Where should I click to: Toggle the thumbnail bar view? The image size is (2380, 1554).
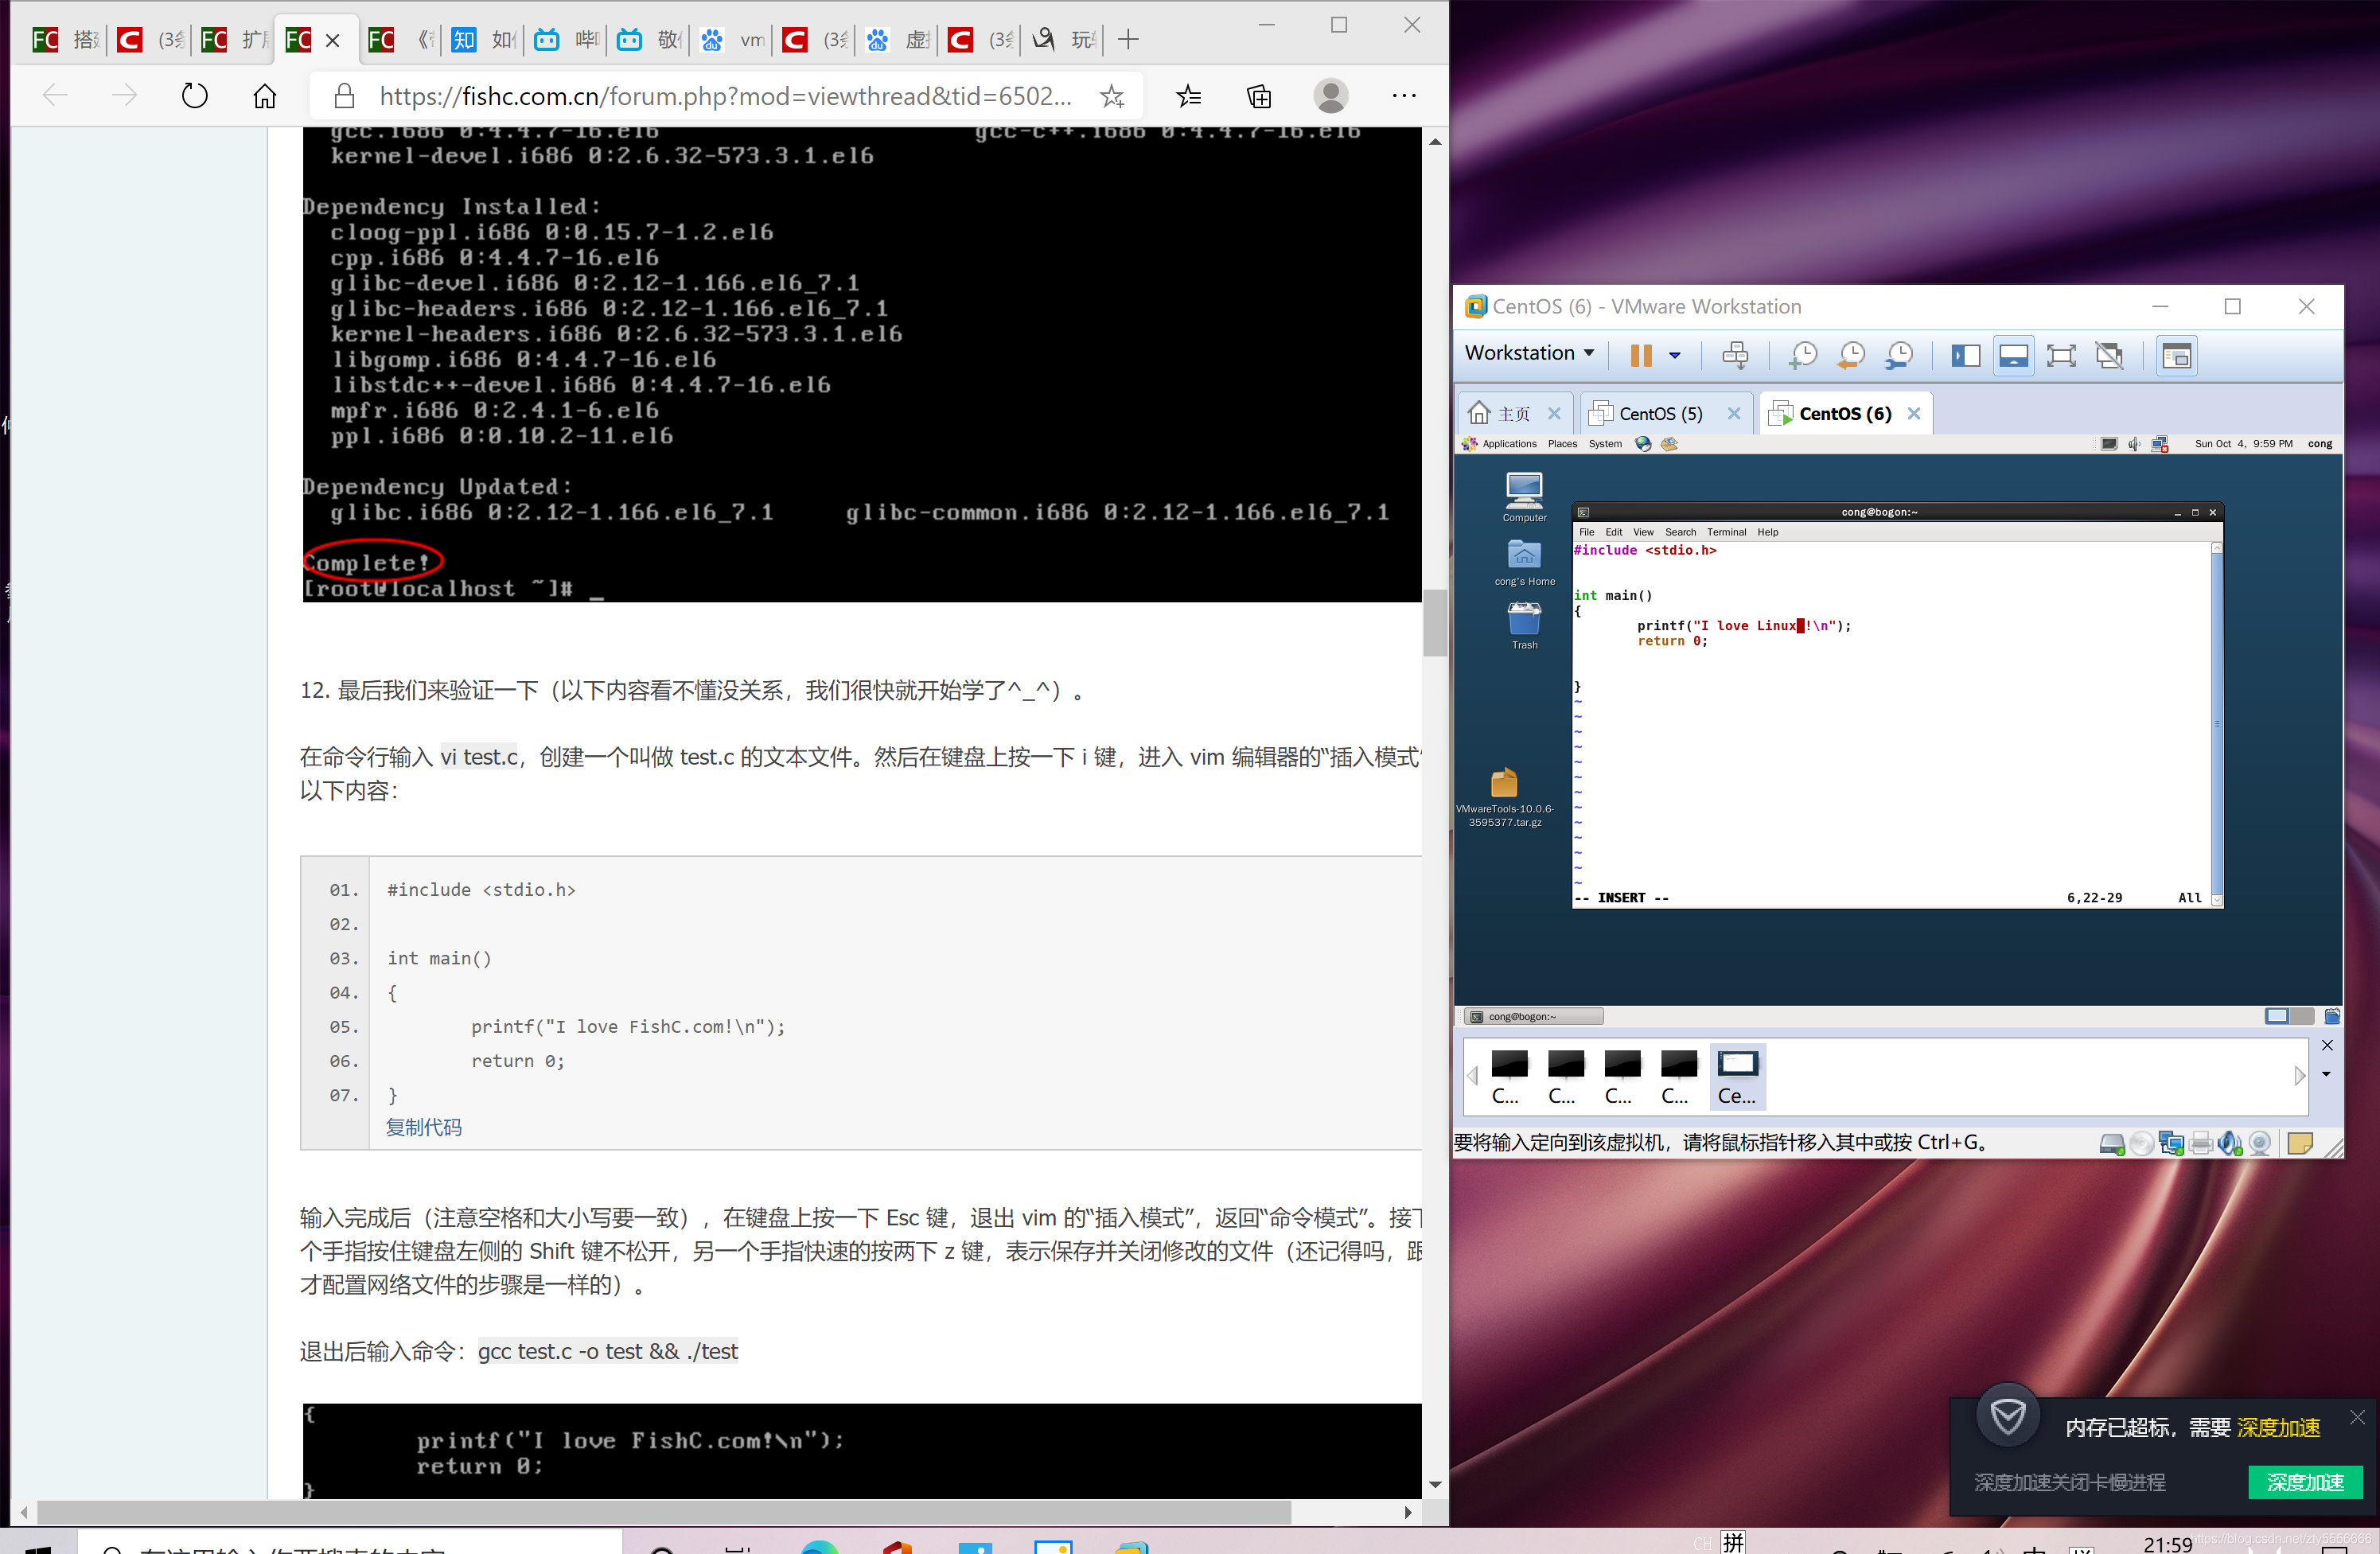click(x=2013, y=355)
